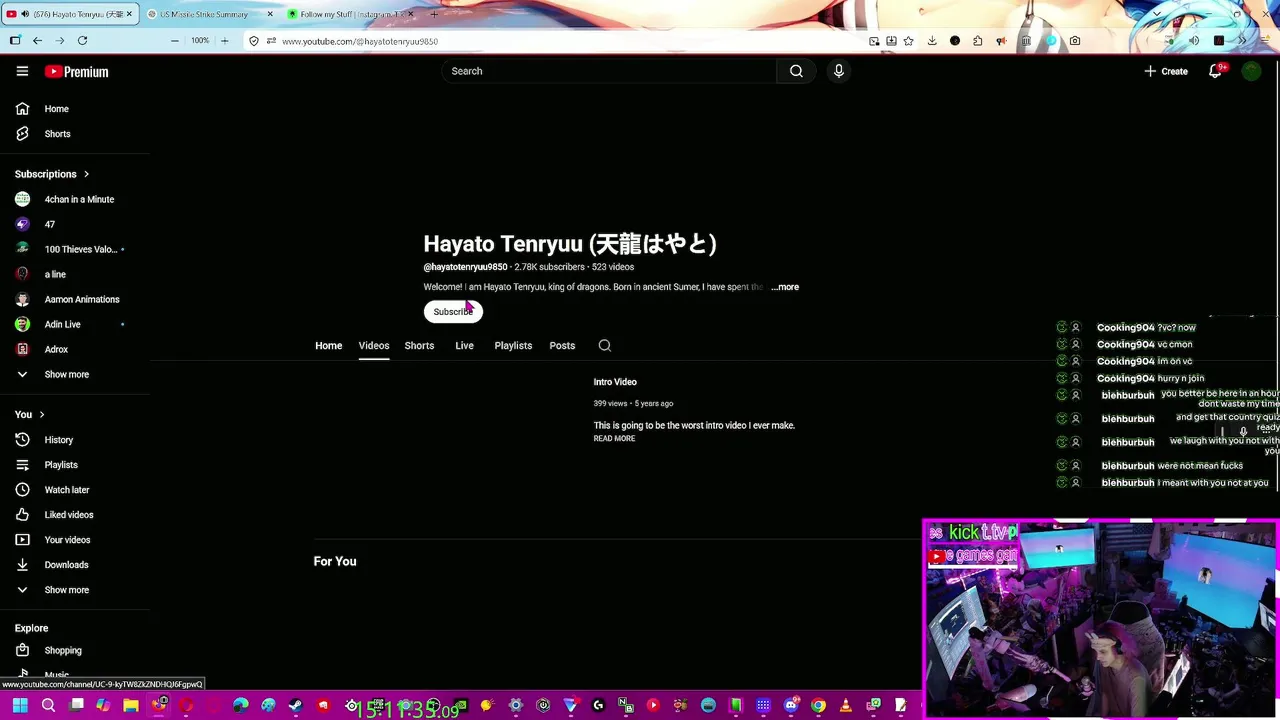Go back in the browser
1280x720 pixels.
(x=37, y=41)
